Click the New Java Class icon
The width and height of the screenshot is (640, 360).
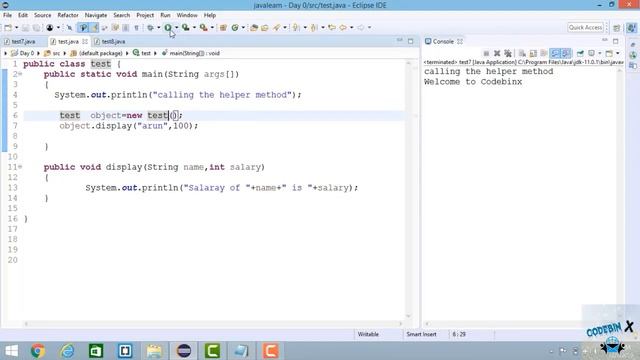coord(235,28)
